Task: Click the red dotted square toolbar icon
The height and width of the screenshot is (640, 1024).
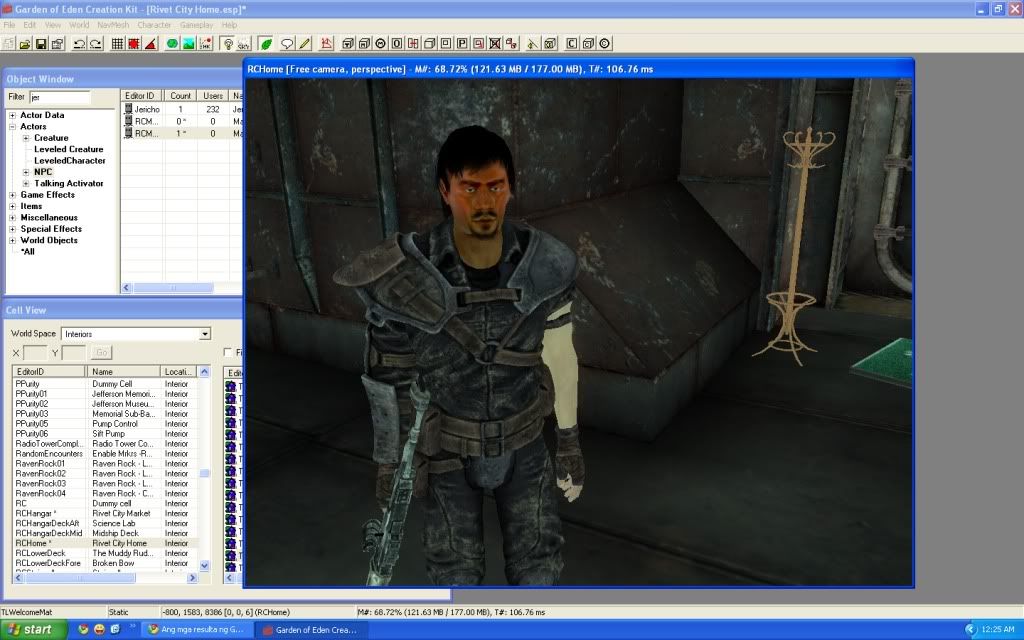Action: tap(134, 44)
